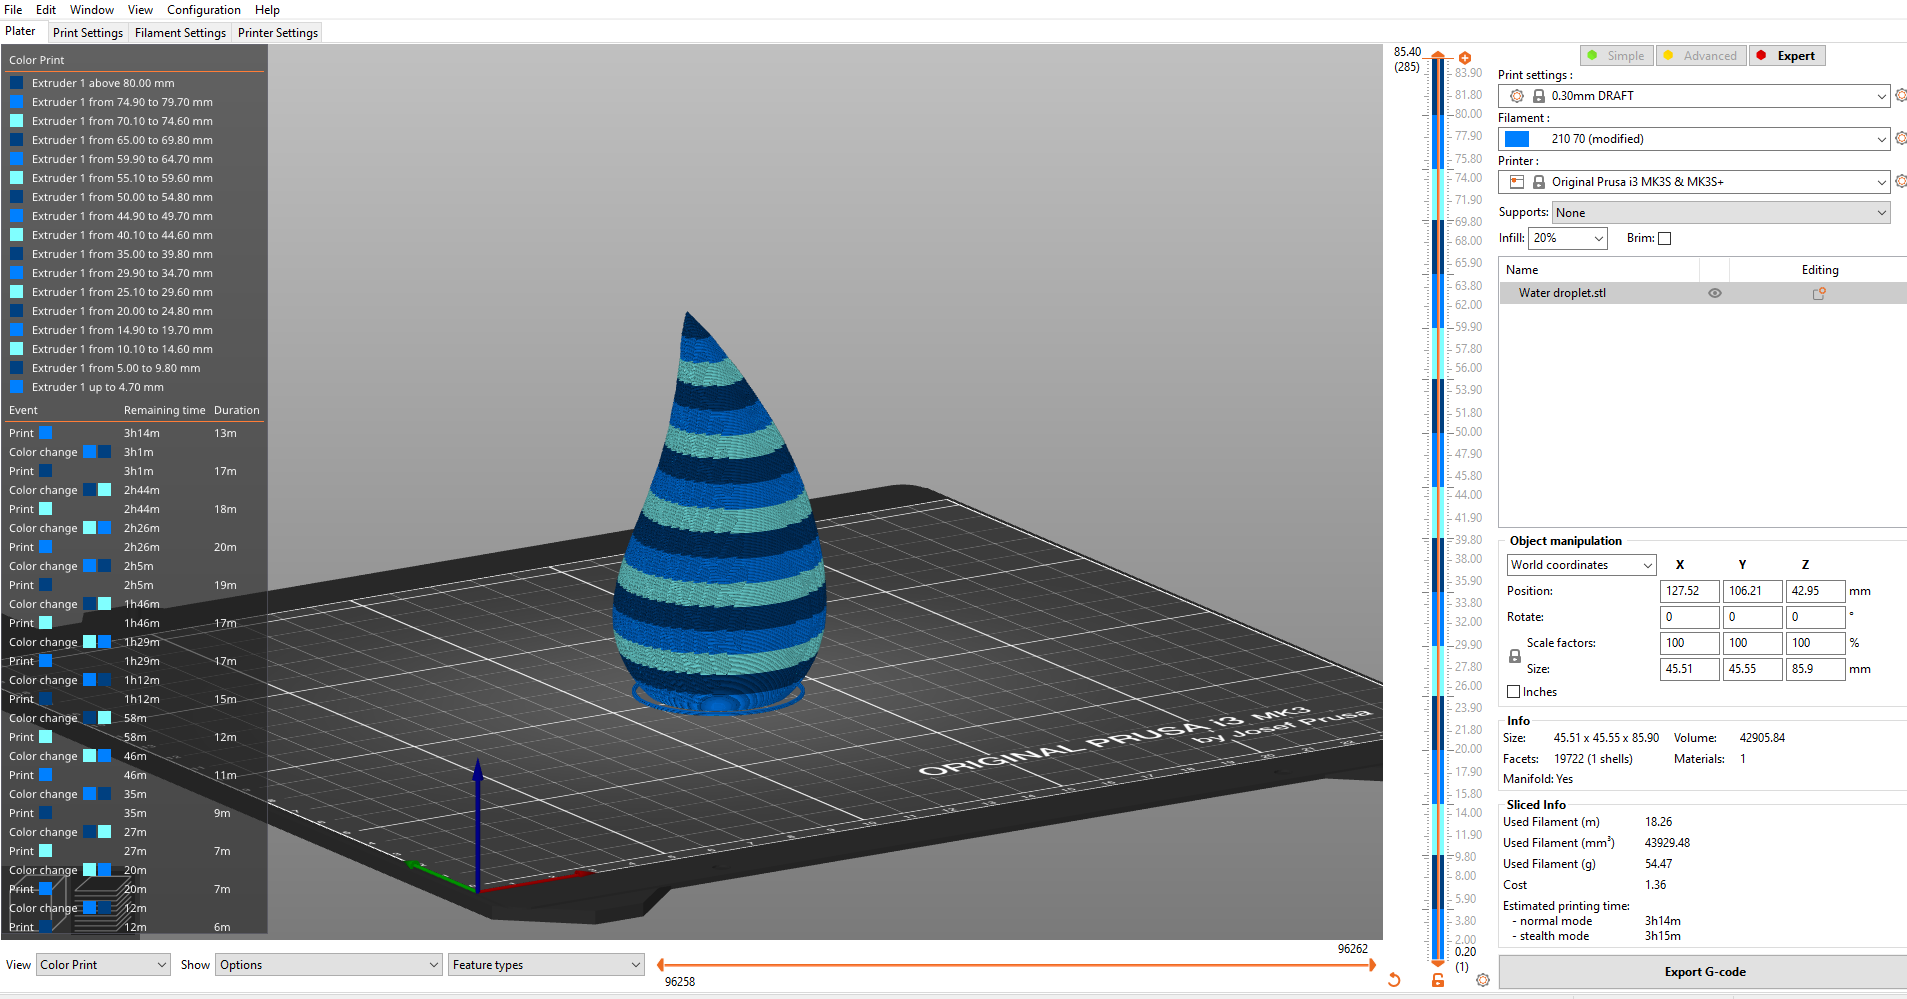The image size is (1907, 999).
Task: Click edit cog beside Filament preset
Action: pyautogui.click(x=1901, y=138)
